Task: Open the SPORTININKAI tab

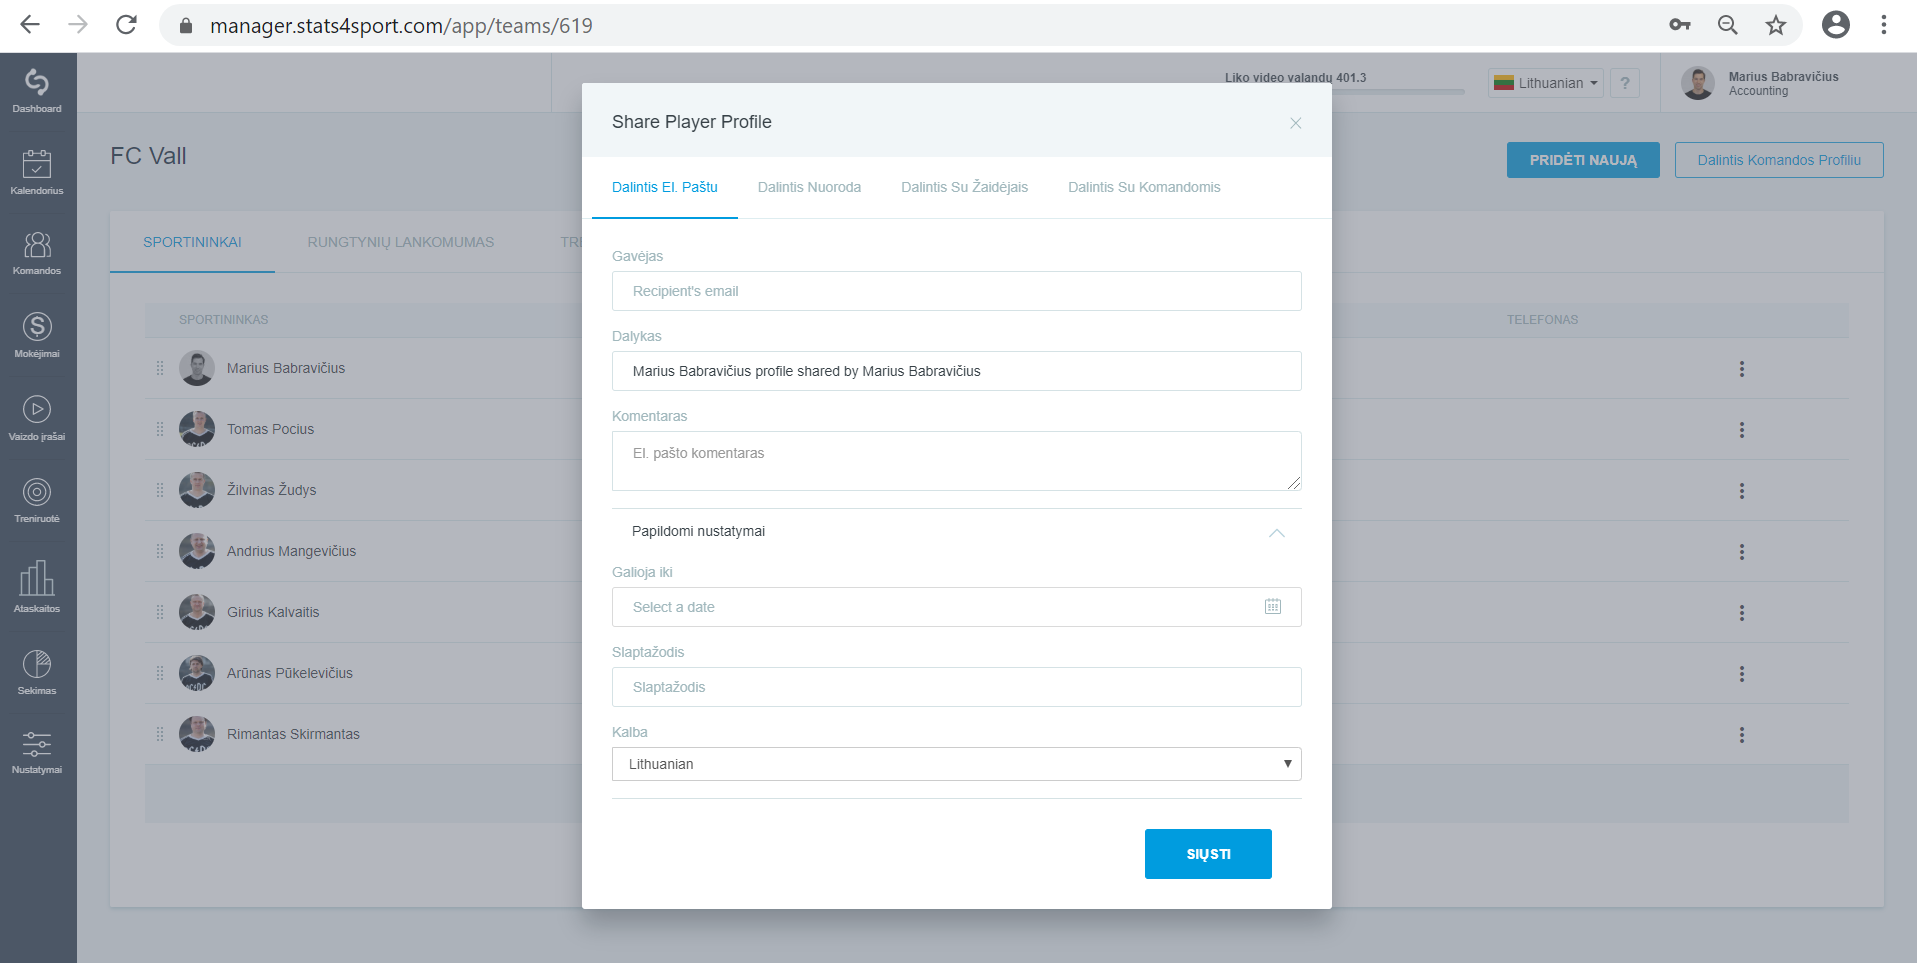Action: pos(192,242)
